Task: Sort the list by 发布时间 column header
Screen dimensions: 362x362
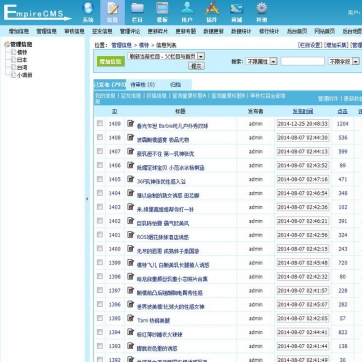Action: [x=303, y=111]
